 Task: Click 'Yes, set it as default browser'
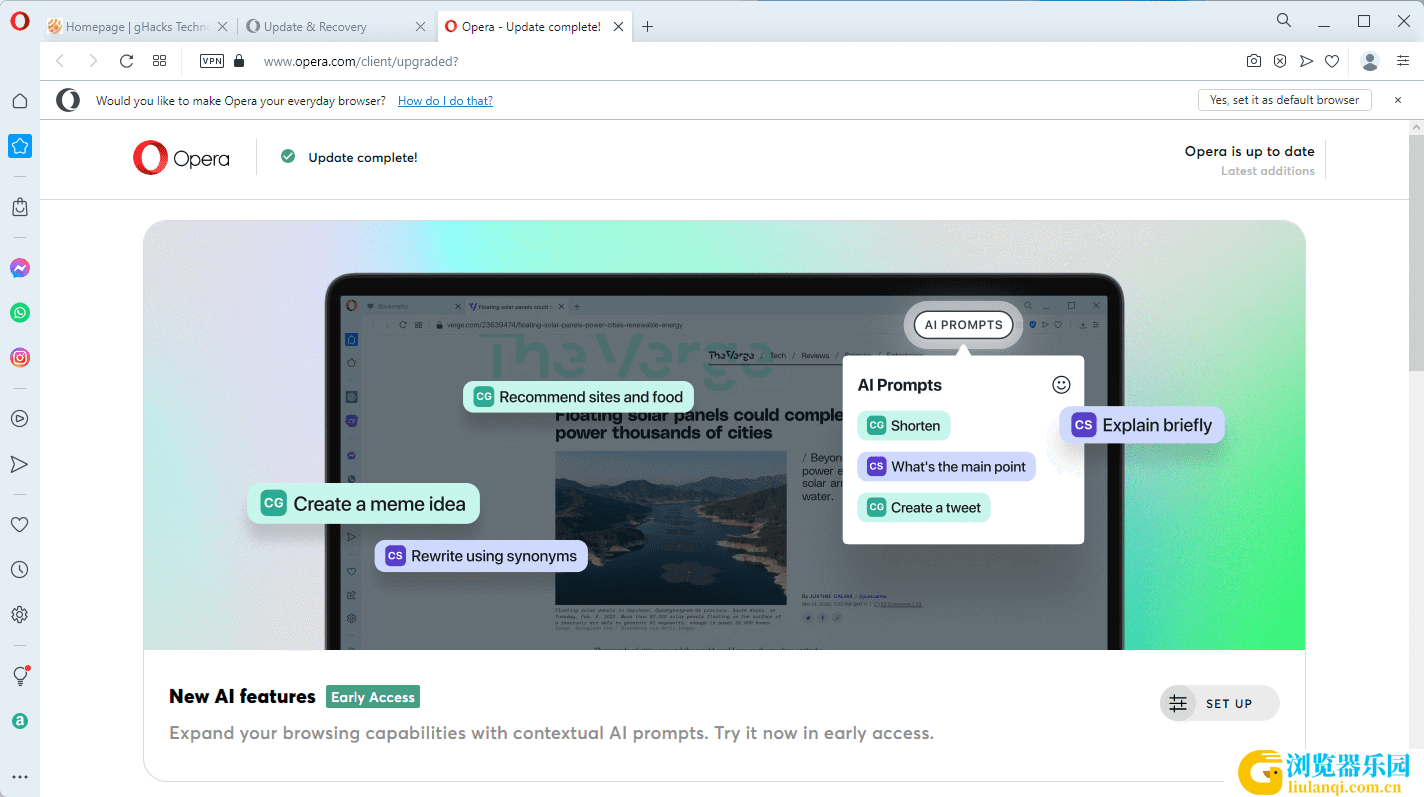coord(1284,100)
